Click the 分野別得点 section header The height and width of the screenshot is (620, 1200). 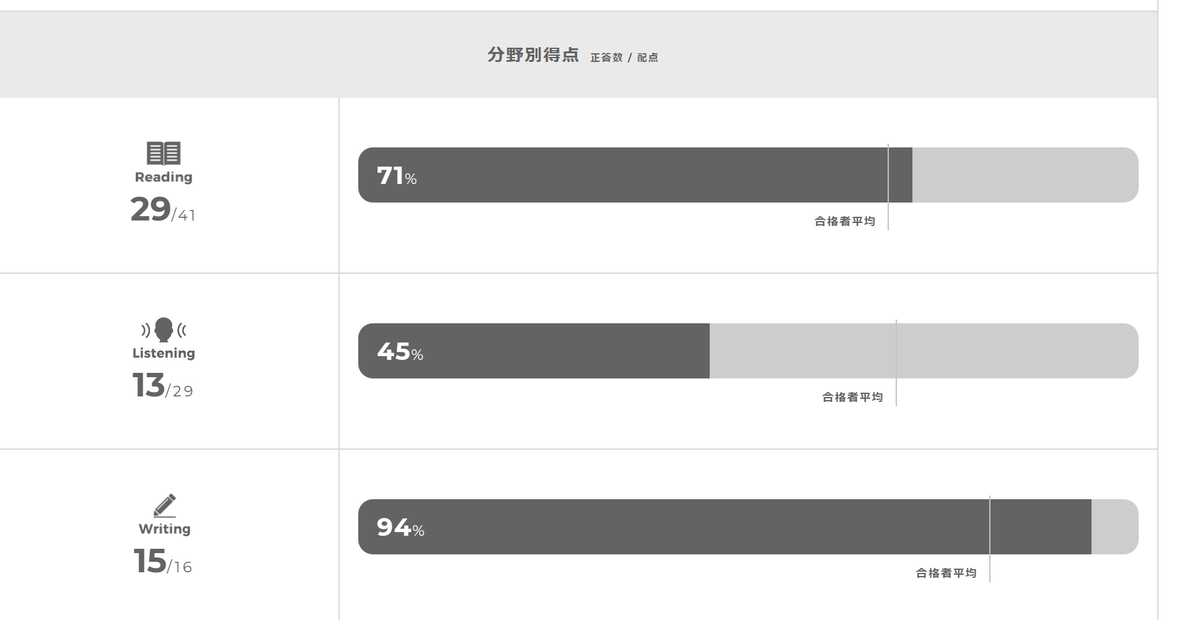tap(533, 55)
